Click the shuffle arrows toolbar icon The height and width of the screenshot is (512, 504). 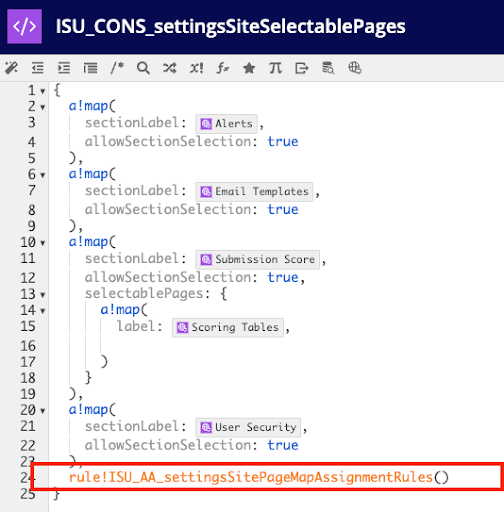point(170,68)
